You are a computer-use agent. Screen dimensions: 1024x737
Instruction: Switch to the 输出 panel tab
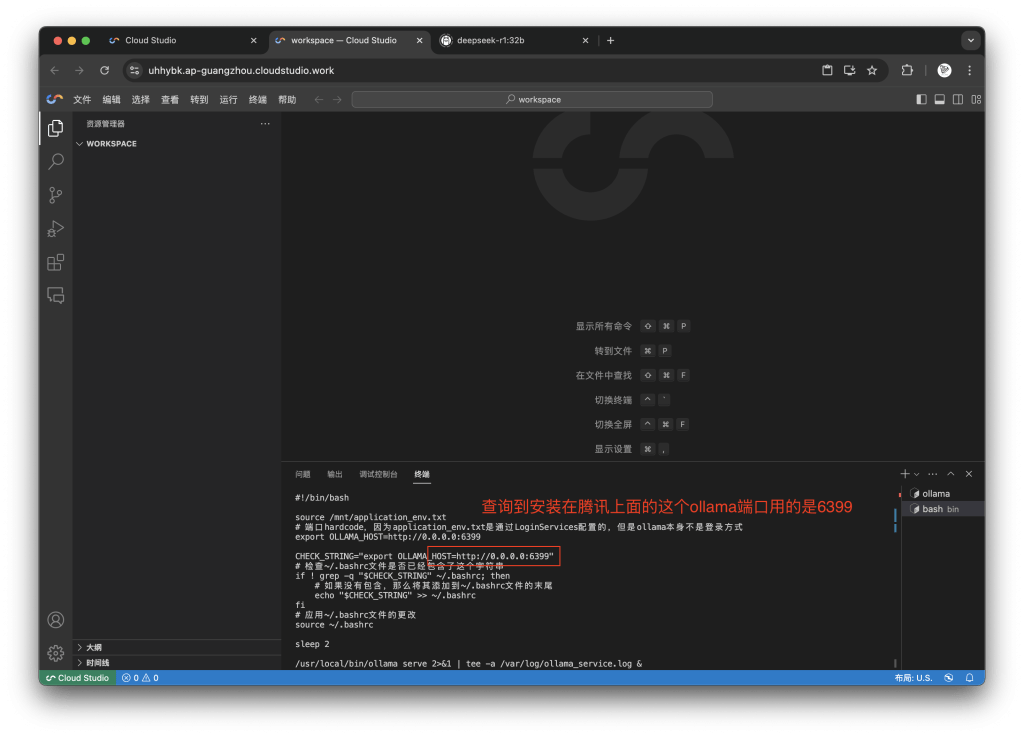tap(334, 474)
